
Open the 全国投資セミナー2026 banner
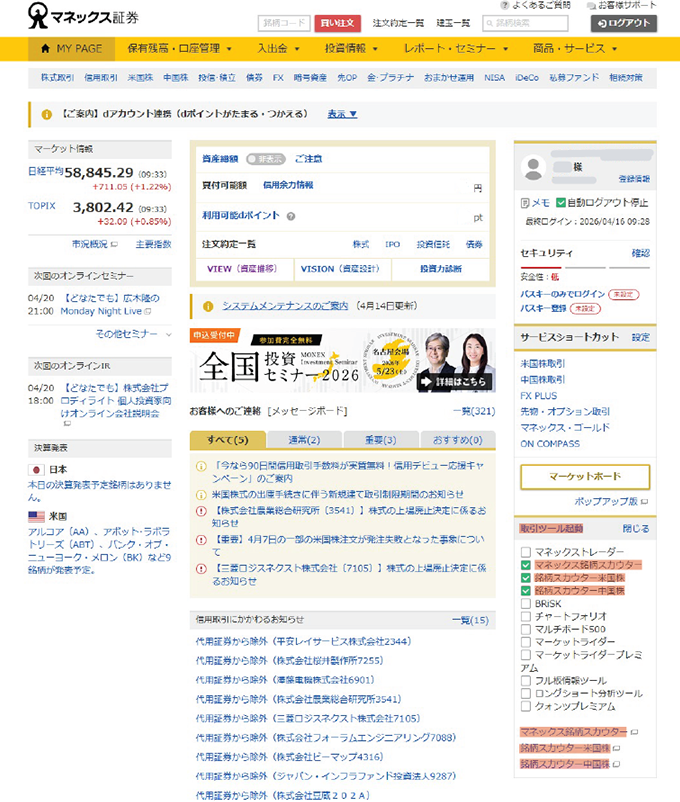[342, 361]
